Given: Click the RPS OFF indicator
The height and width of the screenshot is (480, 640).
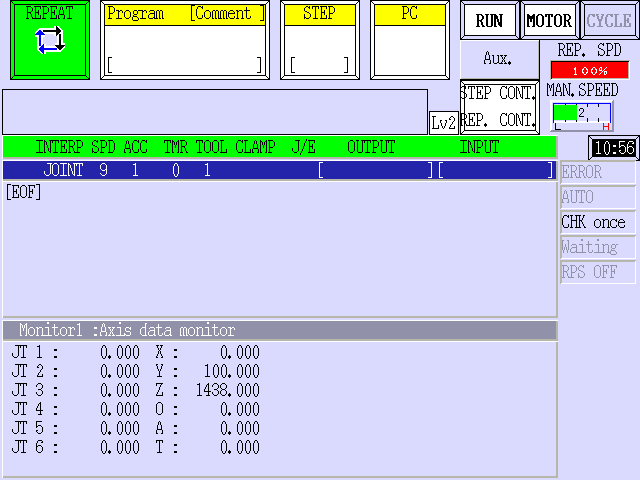Looking at the screenshot, I should click(598, 272).
